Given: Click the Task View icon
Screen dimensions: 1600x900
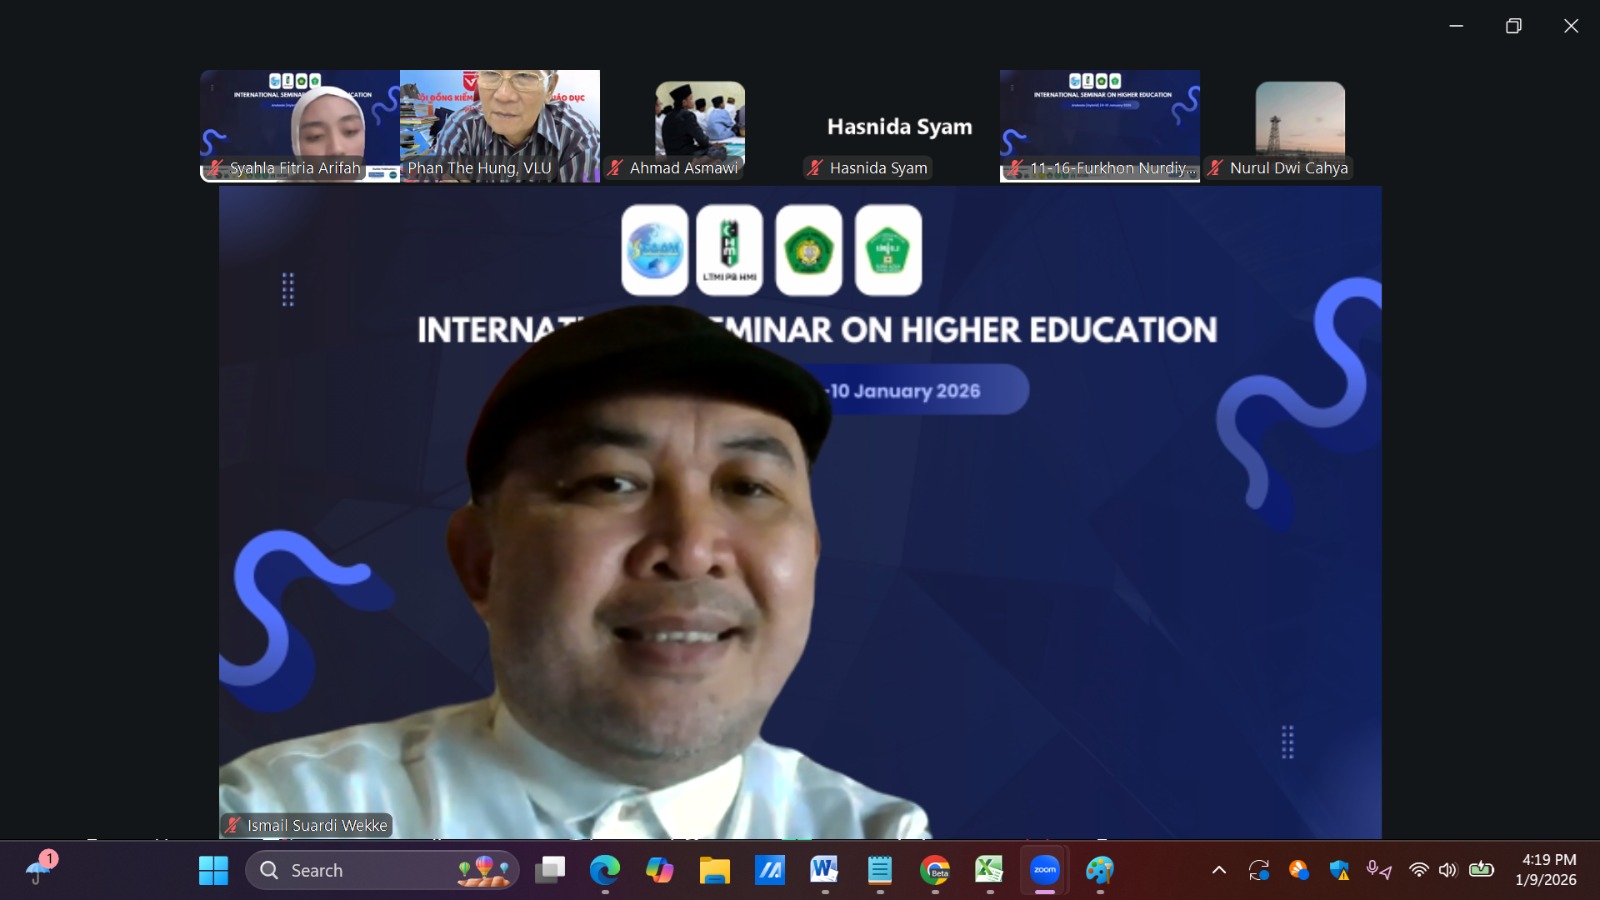Looking at the screenshot, I should coord(549,870).
